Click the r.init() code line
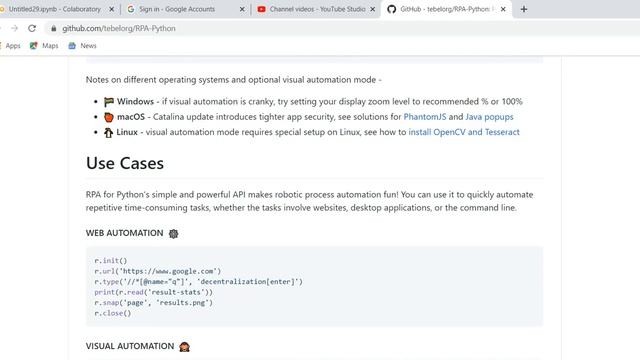 pos(111,260)
